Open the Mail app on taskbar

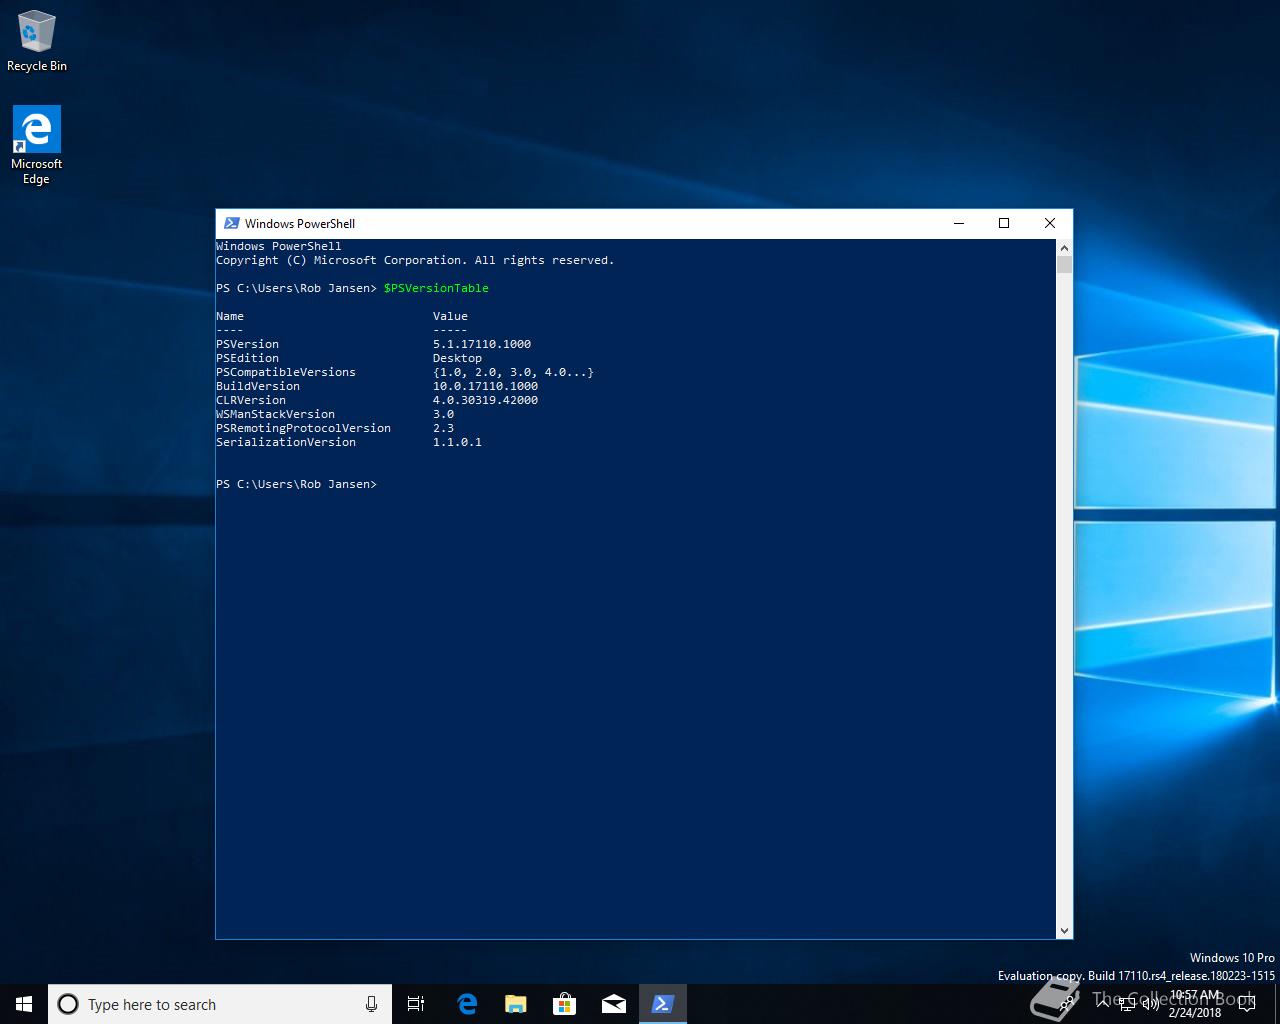tap(614, 1004)
